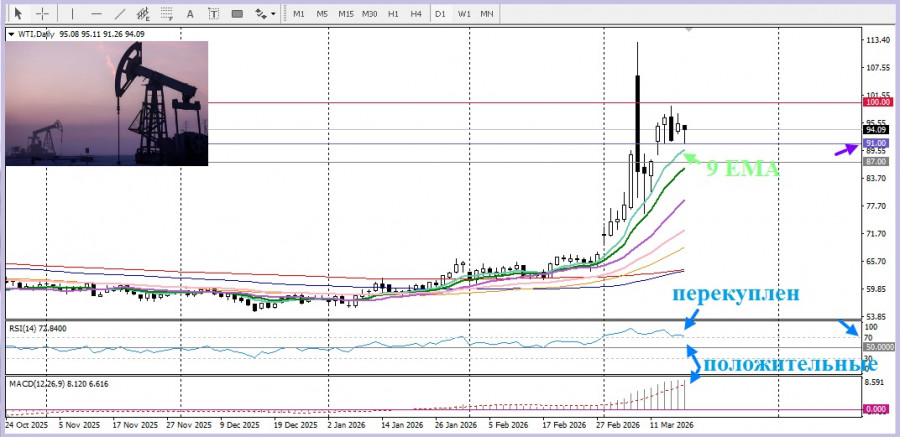Screen dimensions: 900x437
Task: Open the arrows objects dropdown
Action: (265, 14)
